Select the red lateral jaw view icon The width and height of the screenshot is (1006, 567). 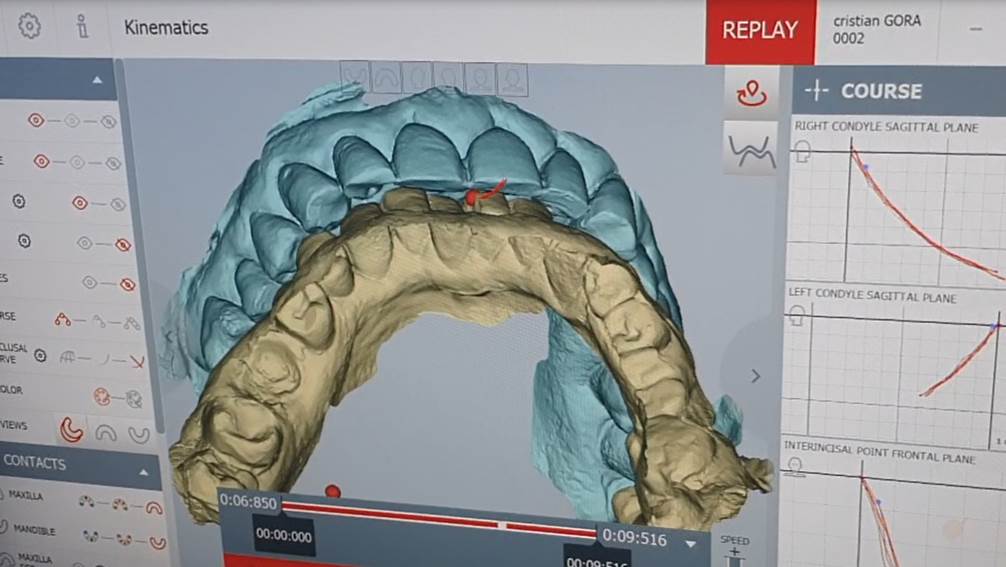point(71,430)
